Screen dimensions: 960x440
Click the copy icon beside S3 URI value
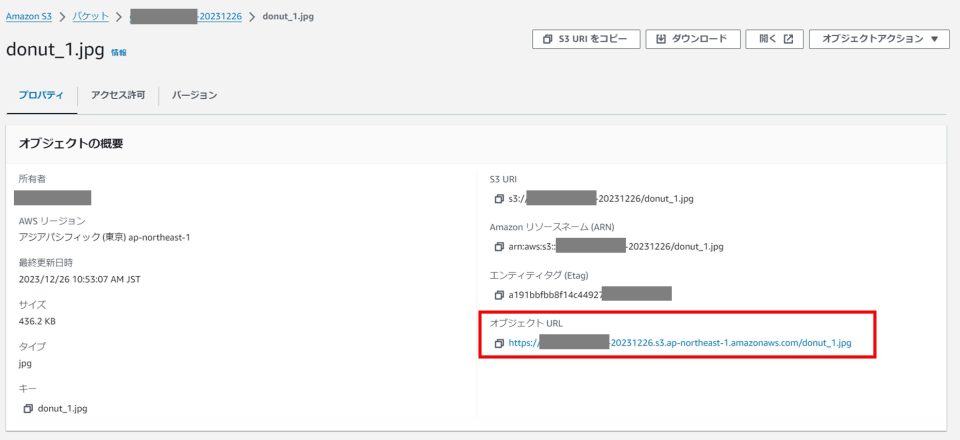pyautogui.click(x=499, y=198)
